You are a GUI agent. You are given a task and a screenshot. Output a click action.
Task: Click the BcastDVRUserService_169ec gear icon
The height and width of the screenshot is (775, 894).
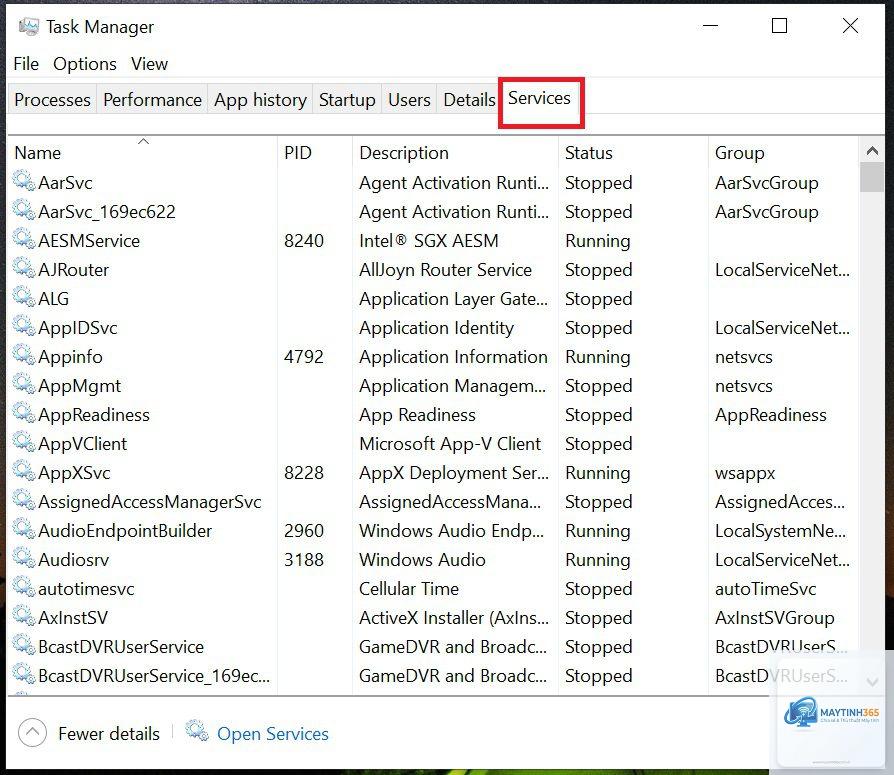[24, 675]
